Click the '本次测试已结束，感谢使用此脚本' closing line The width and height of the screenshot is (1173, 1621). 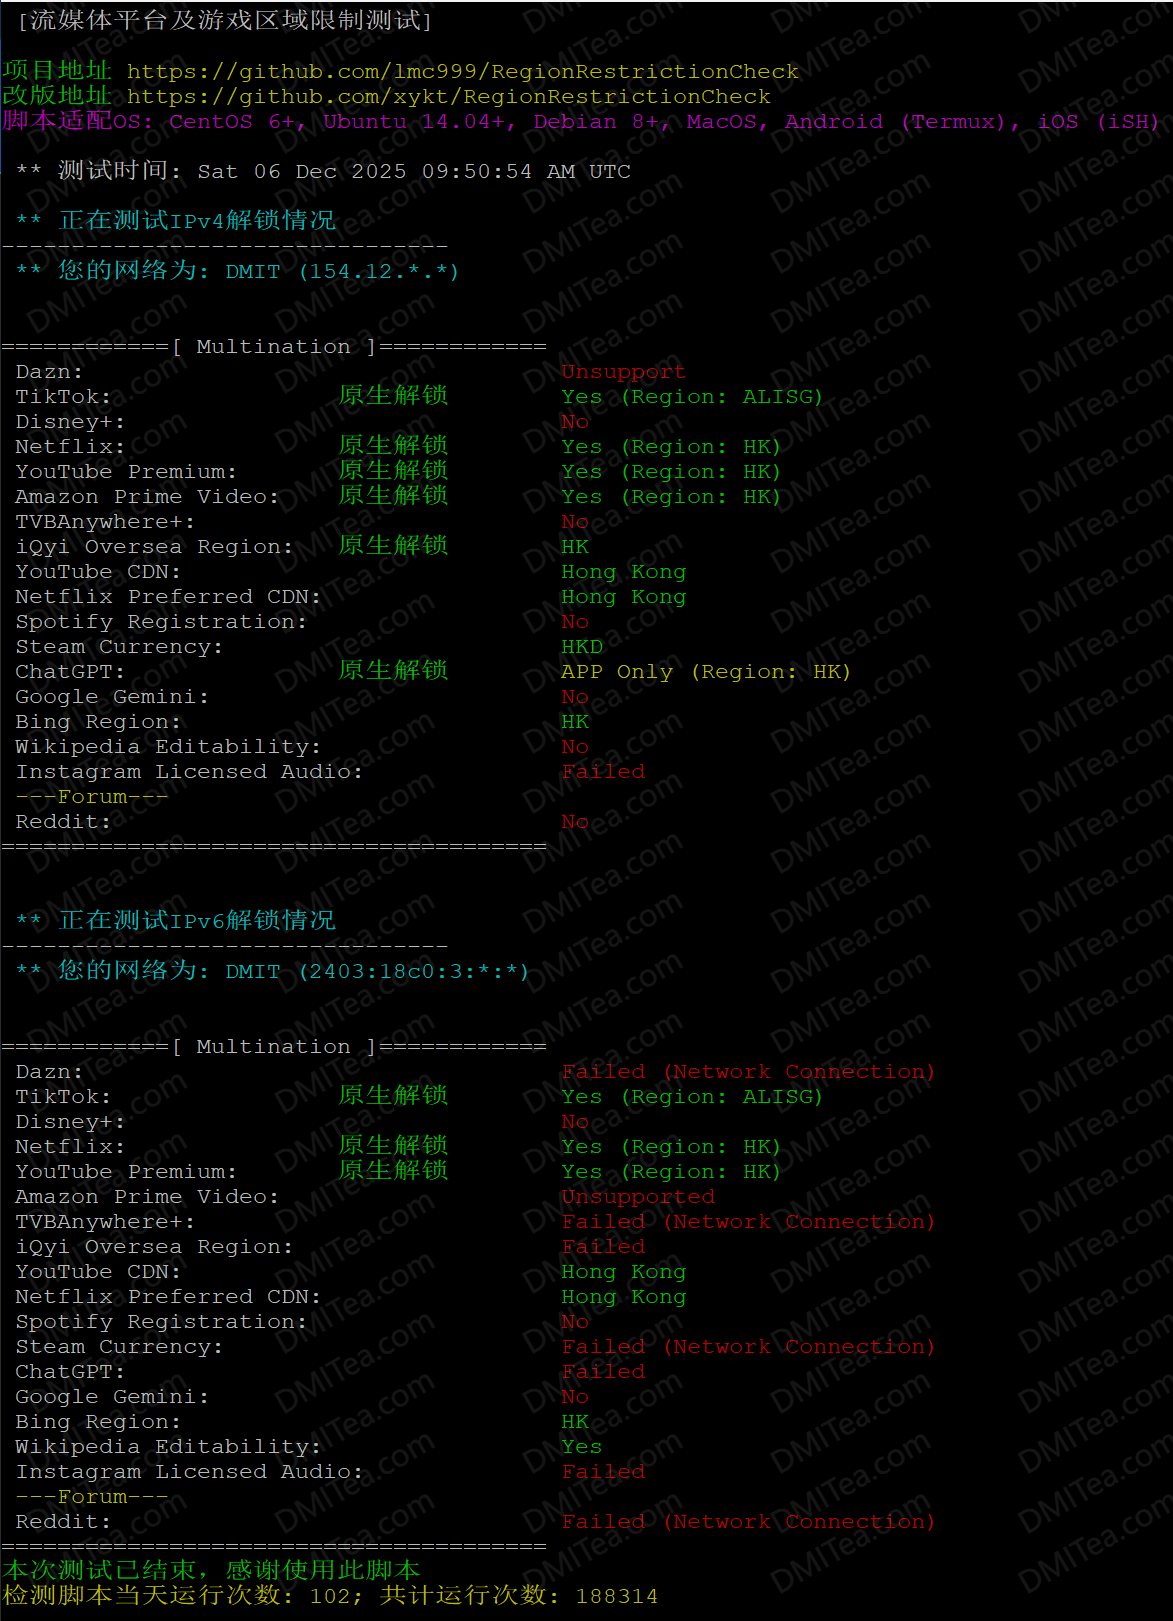[x=211, y=1570]
